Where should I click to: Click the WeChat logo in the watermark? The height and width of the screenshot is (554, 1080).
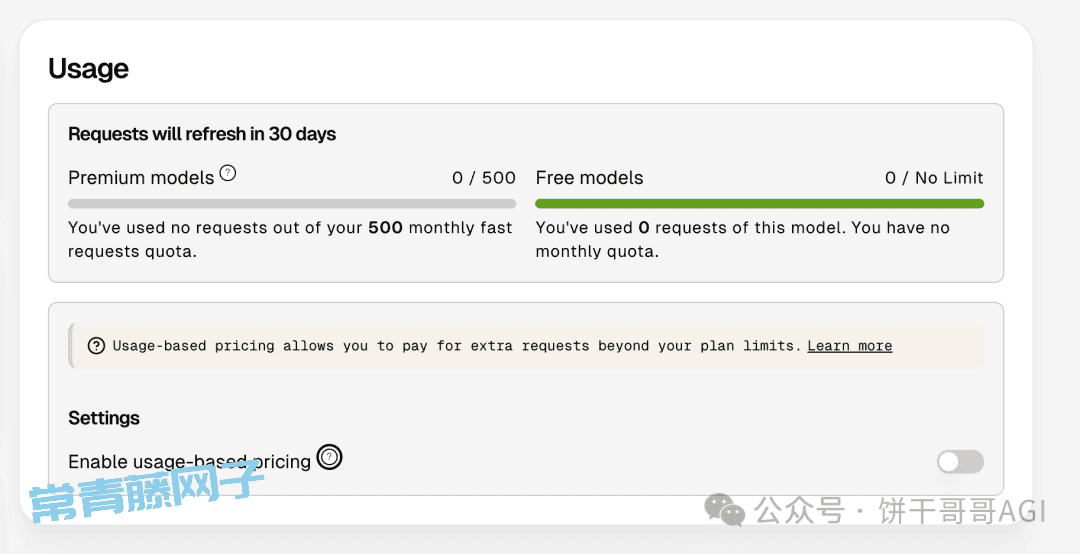click(724, 510)
